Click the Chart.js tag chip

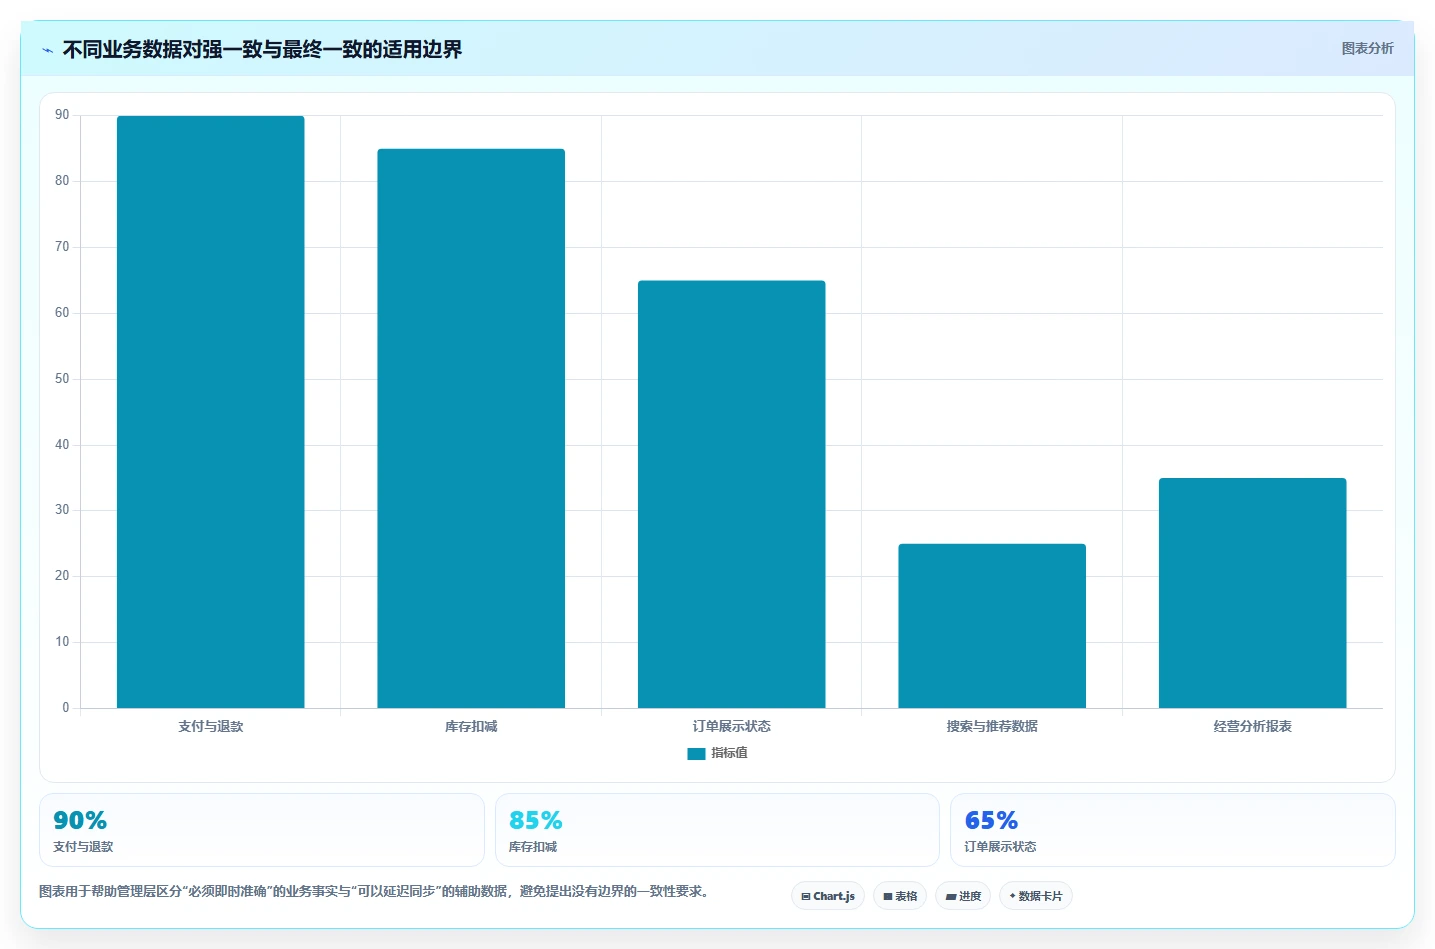(828, 896)
